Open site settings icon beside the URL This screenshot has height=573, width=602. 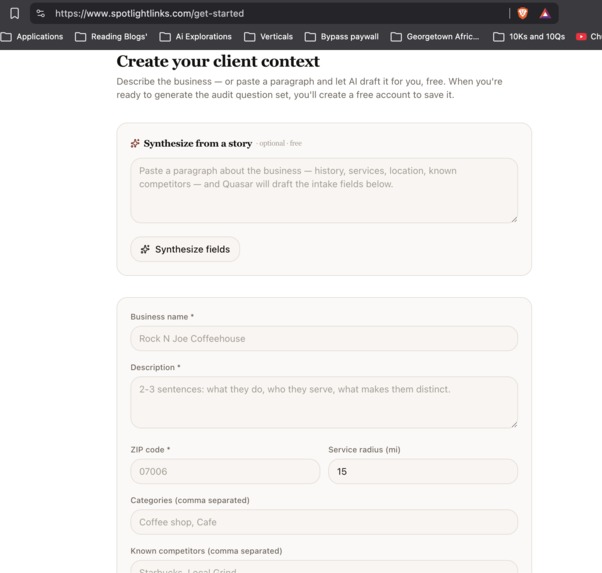coord(40,13)
